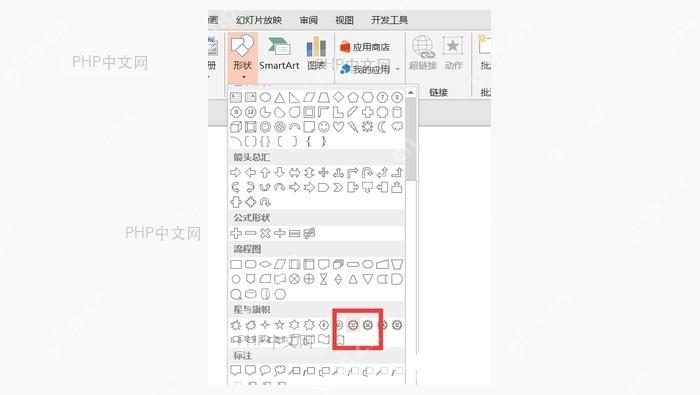Expand the 我的应用 dropdown arrow
Screen dimensions: 700x395
tap(397, 69)
